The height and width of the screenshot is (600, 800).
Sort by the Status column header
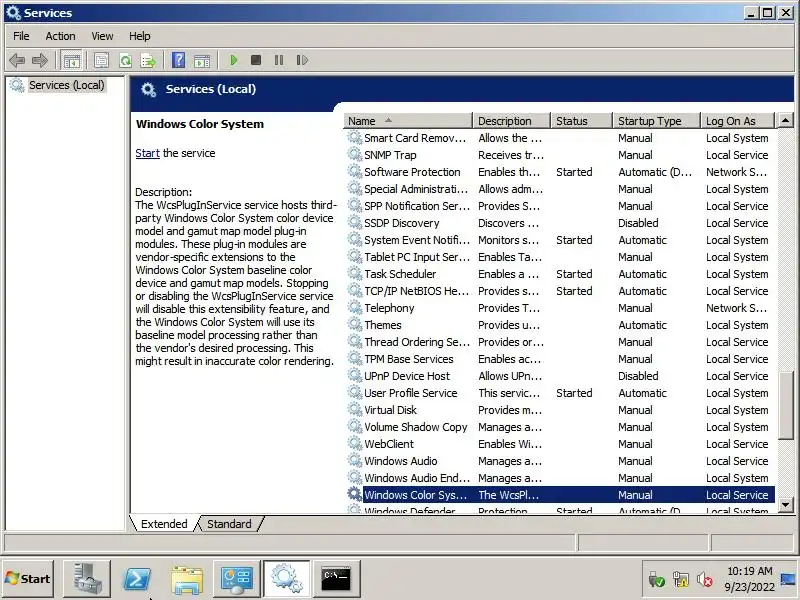582,121
